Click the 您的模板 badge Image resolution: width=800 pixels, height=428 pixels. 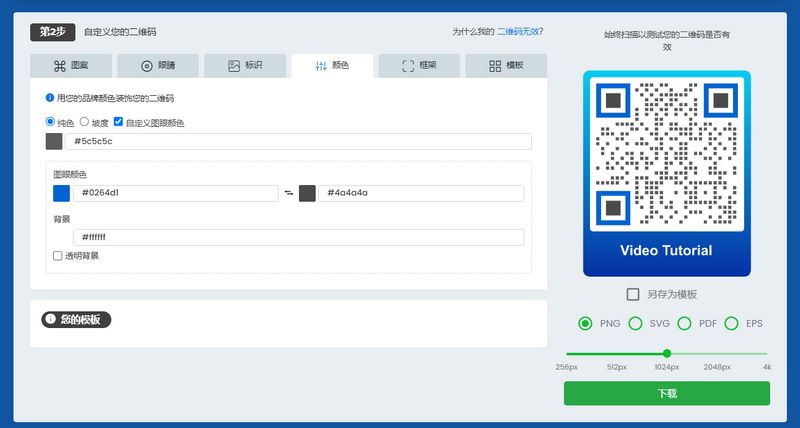[x=76, y=319]
